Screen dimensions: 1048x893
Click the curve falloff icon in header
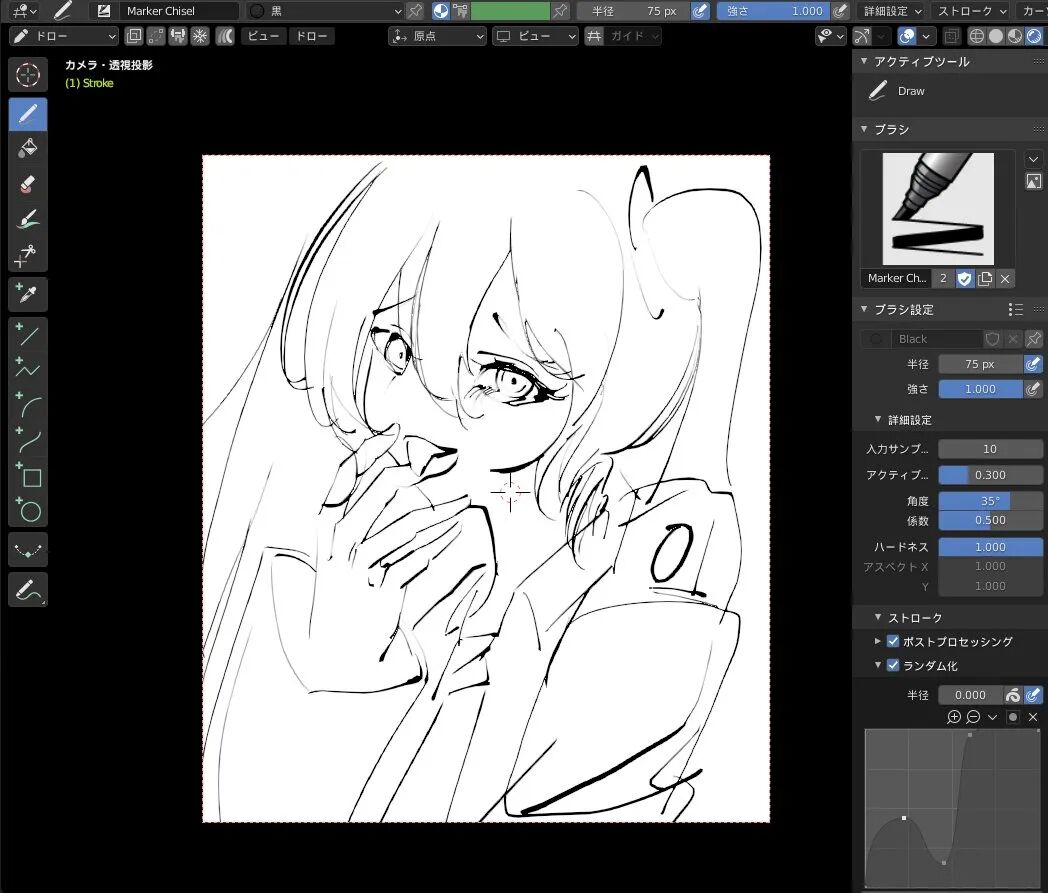[x=225, y=36]
